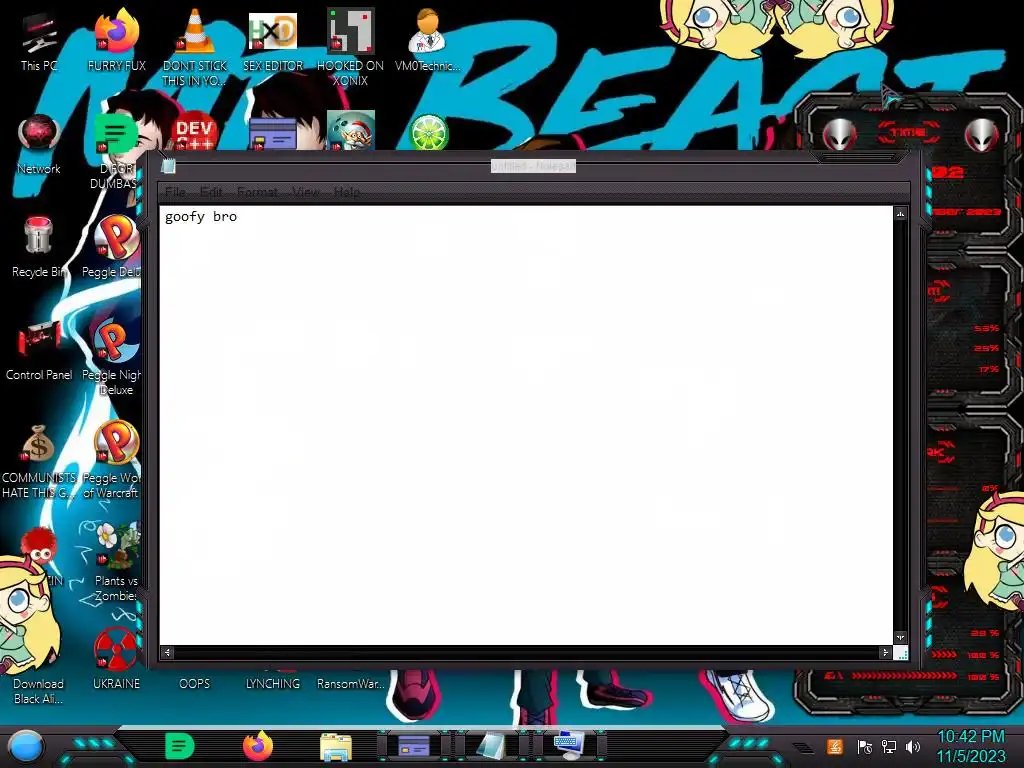Viewport: 1024px width, 768px height.
Task: Open the HxD hex editor desktop icon
Action: tap(273, 42)
